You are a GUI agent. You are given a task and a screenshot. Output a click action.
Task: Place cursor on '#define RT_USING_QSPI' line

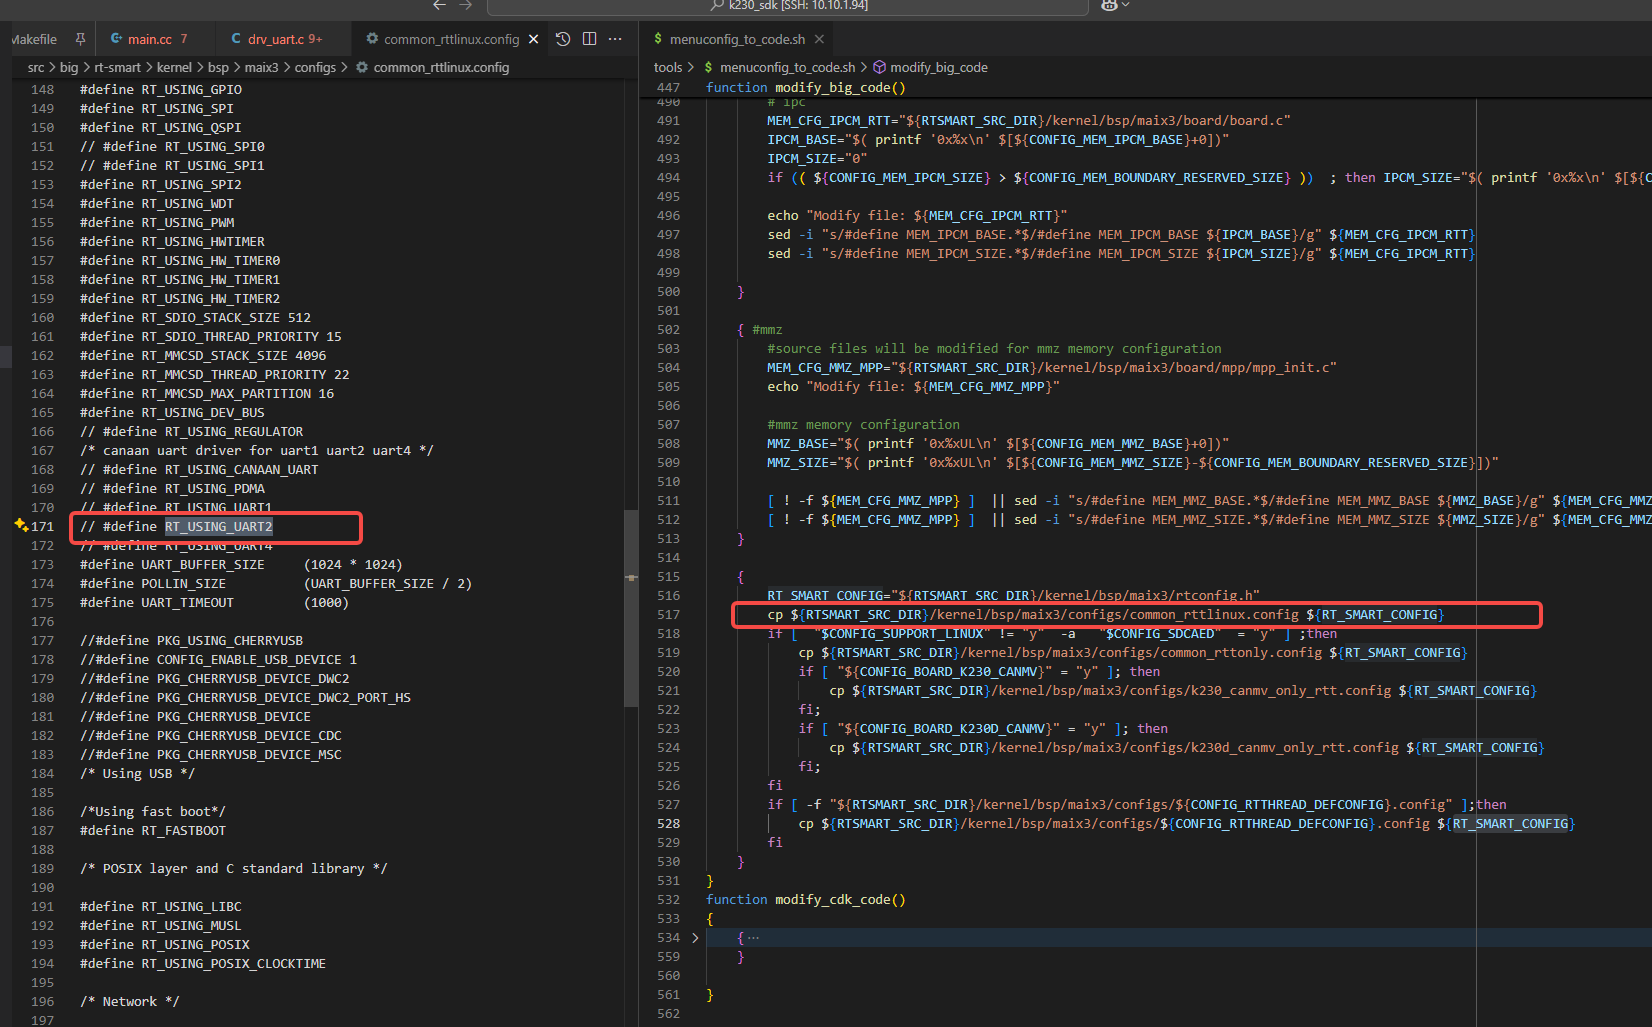(x=161, y=127)
